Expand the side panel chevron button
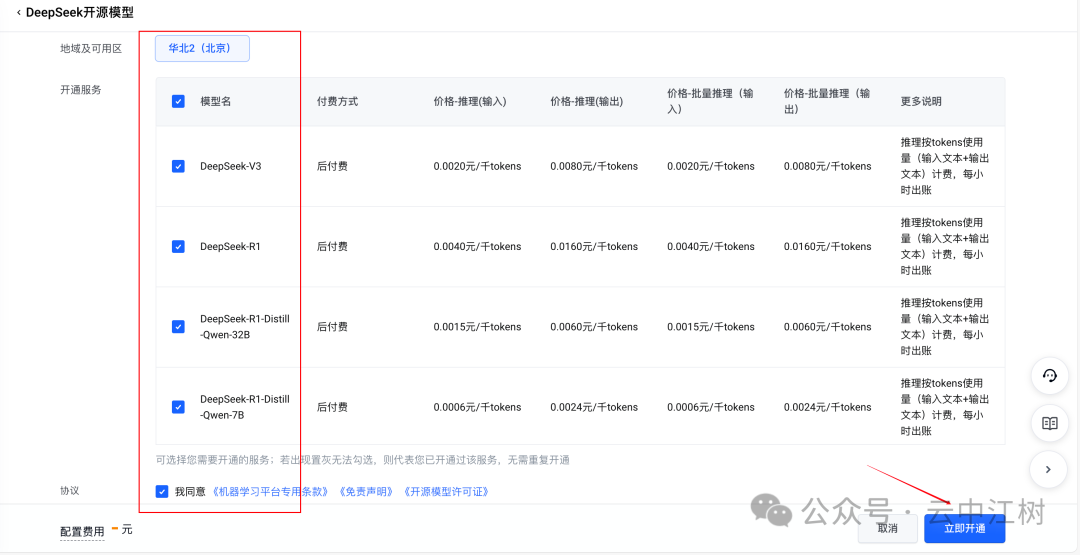1080x555 pixels. click(1049, 470)
